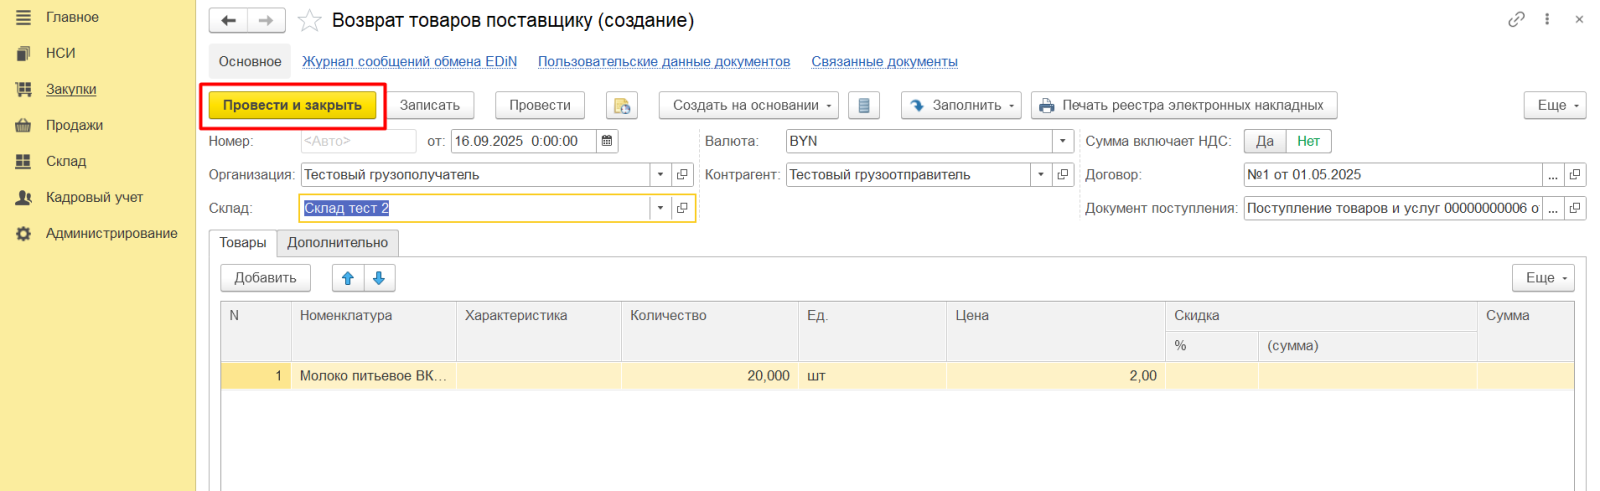Click the forward navigation arrow
Screen dimensions: 1600x491
(x=266, y=21)
